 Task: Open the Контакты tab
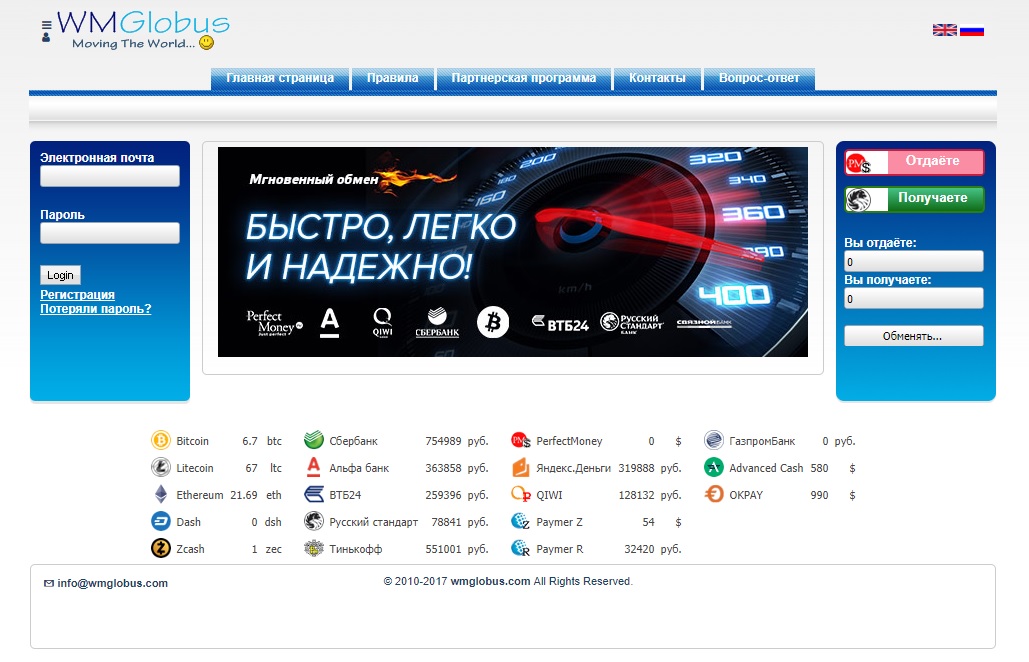coord(657,78)
